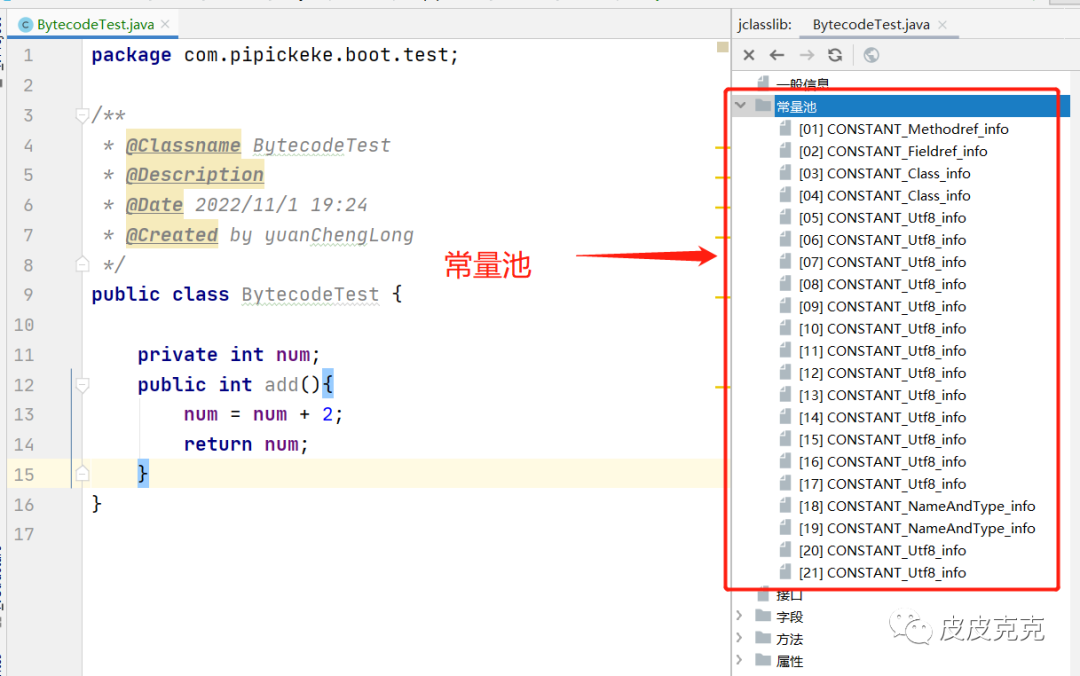The width and height of the screenshot is (1080, 676).
Task: Expand the 字段 tree node
Action: 739,616
